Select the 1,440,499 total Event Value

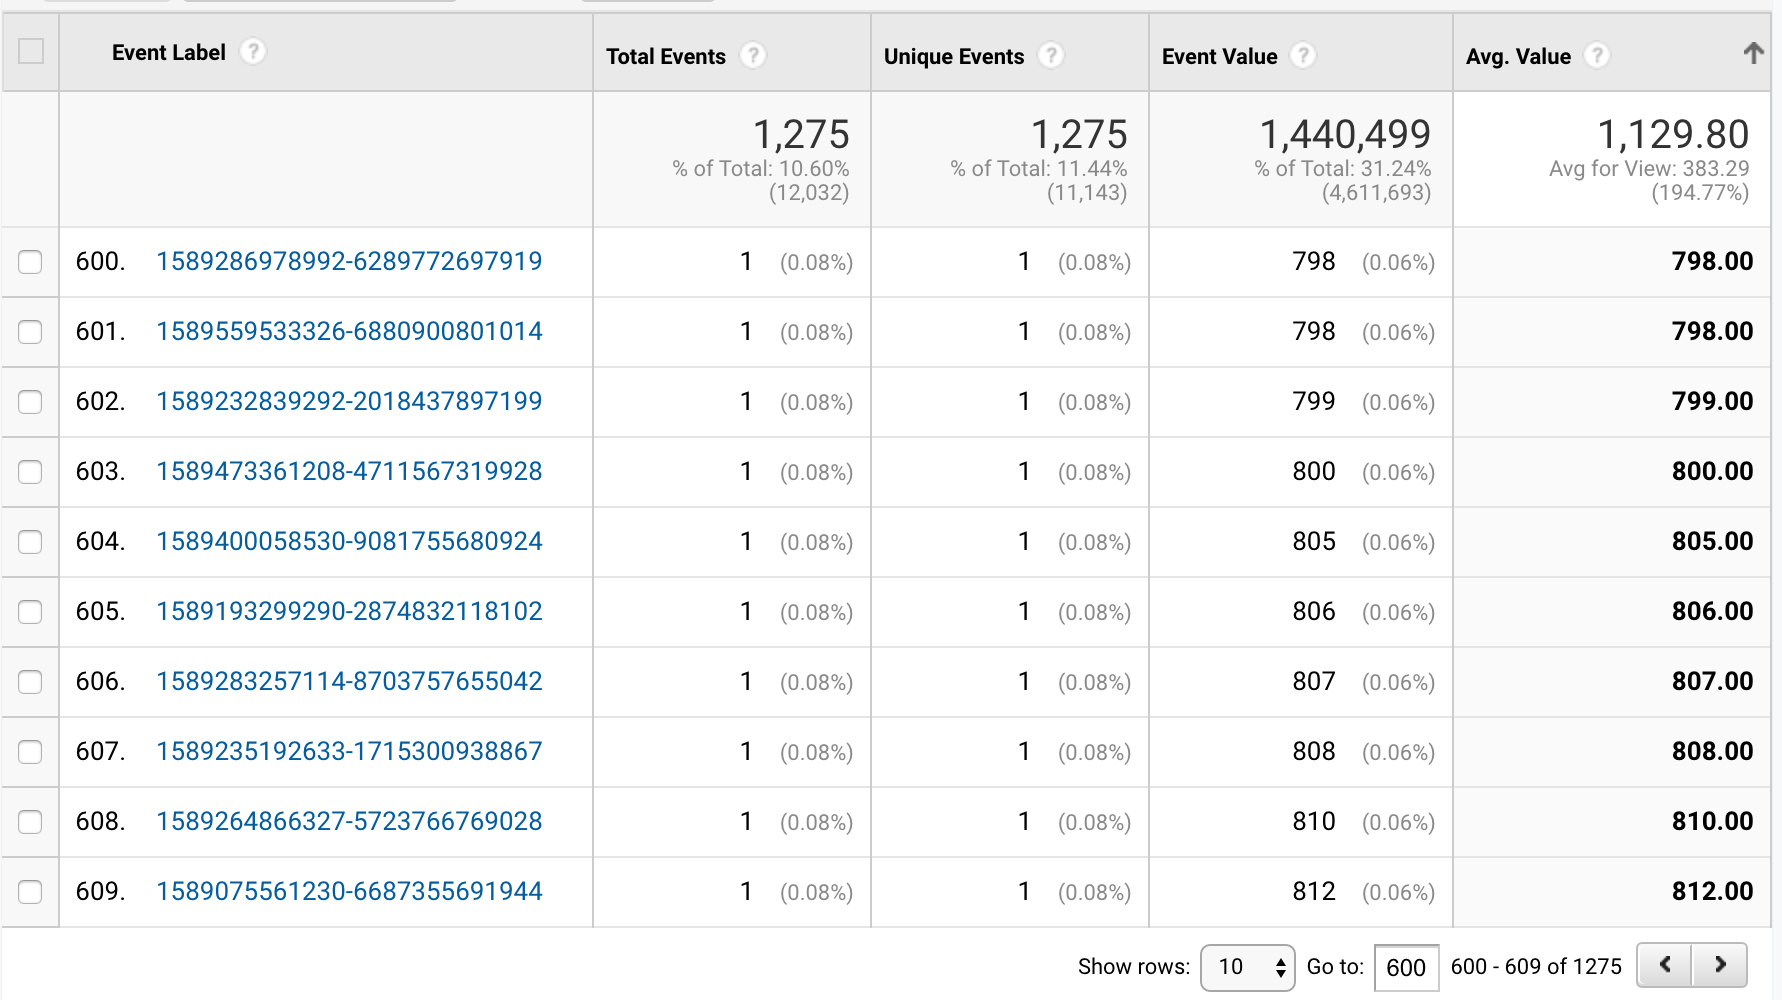tap(1345, 134)
